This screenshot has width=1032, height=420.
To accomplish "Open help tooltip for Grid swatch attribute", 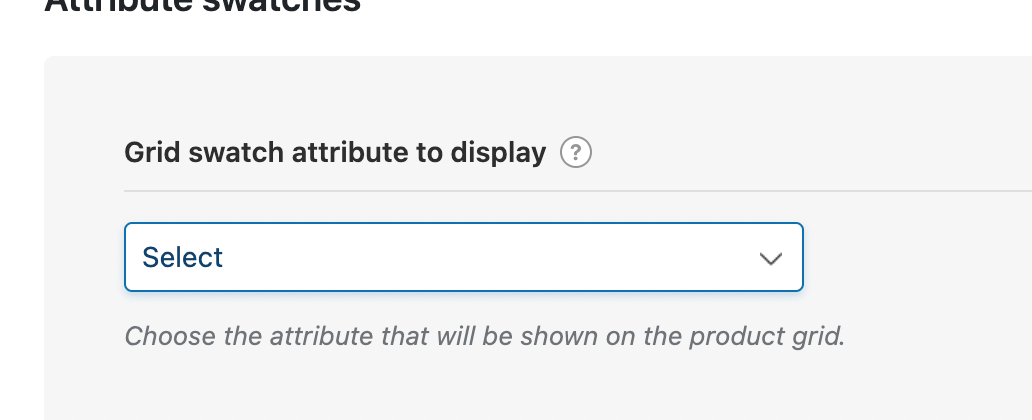I will click(576, 154).
